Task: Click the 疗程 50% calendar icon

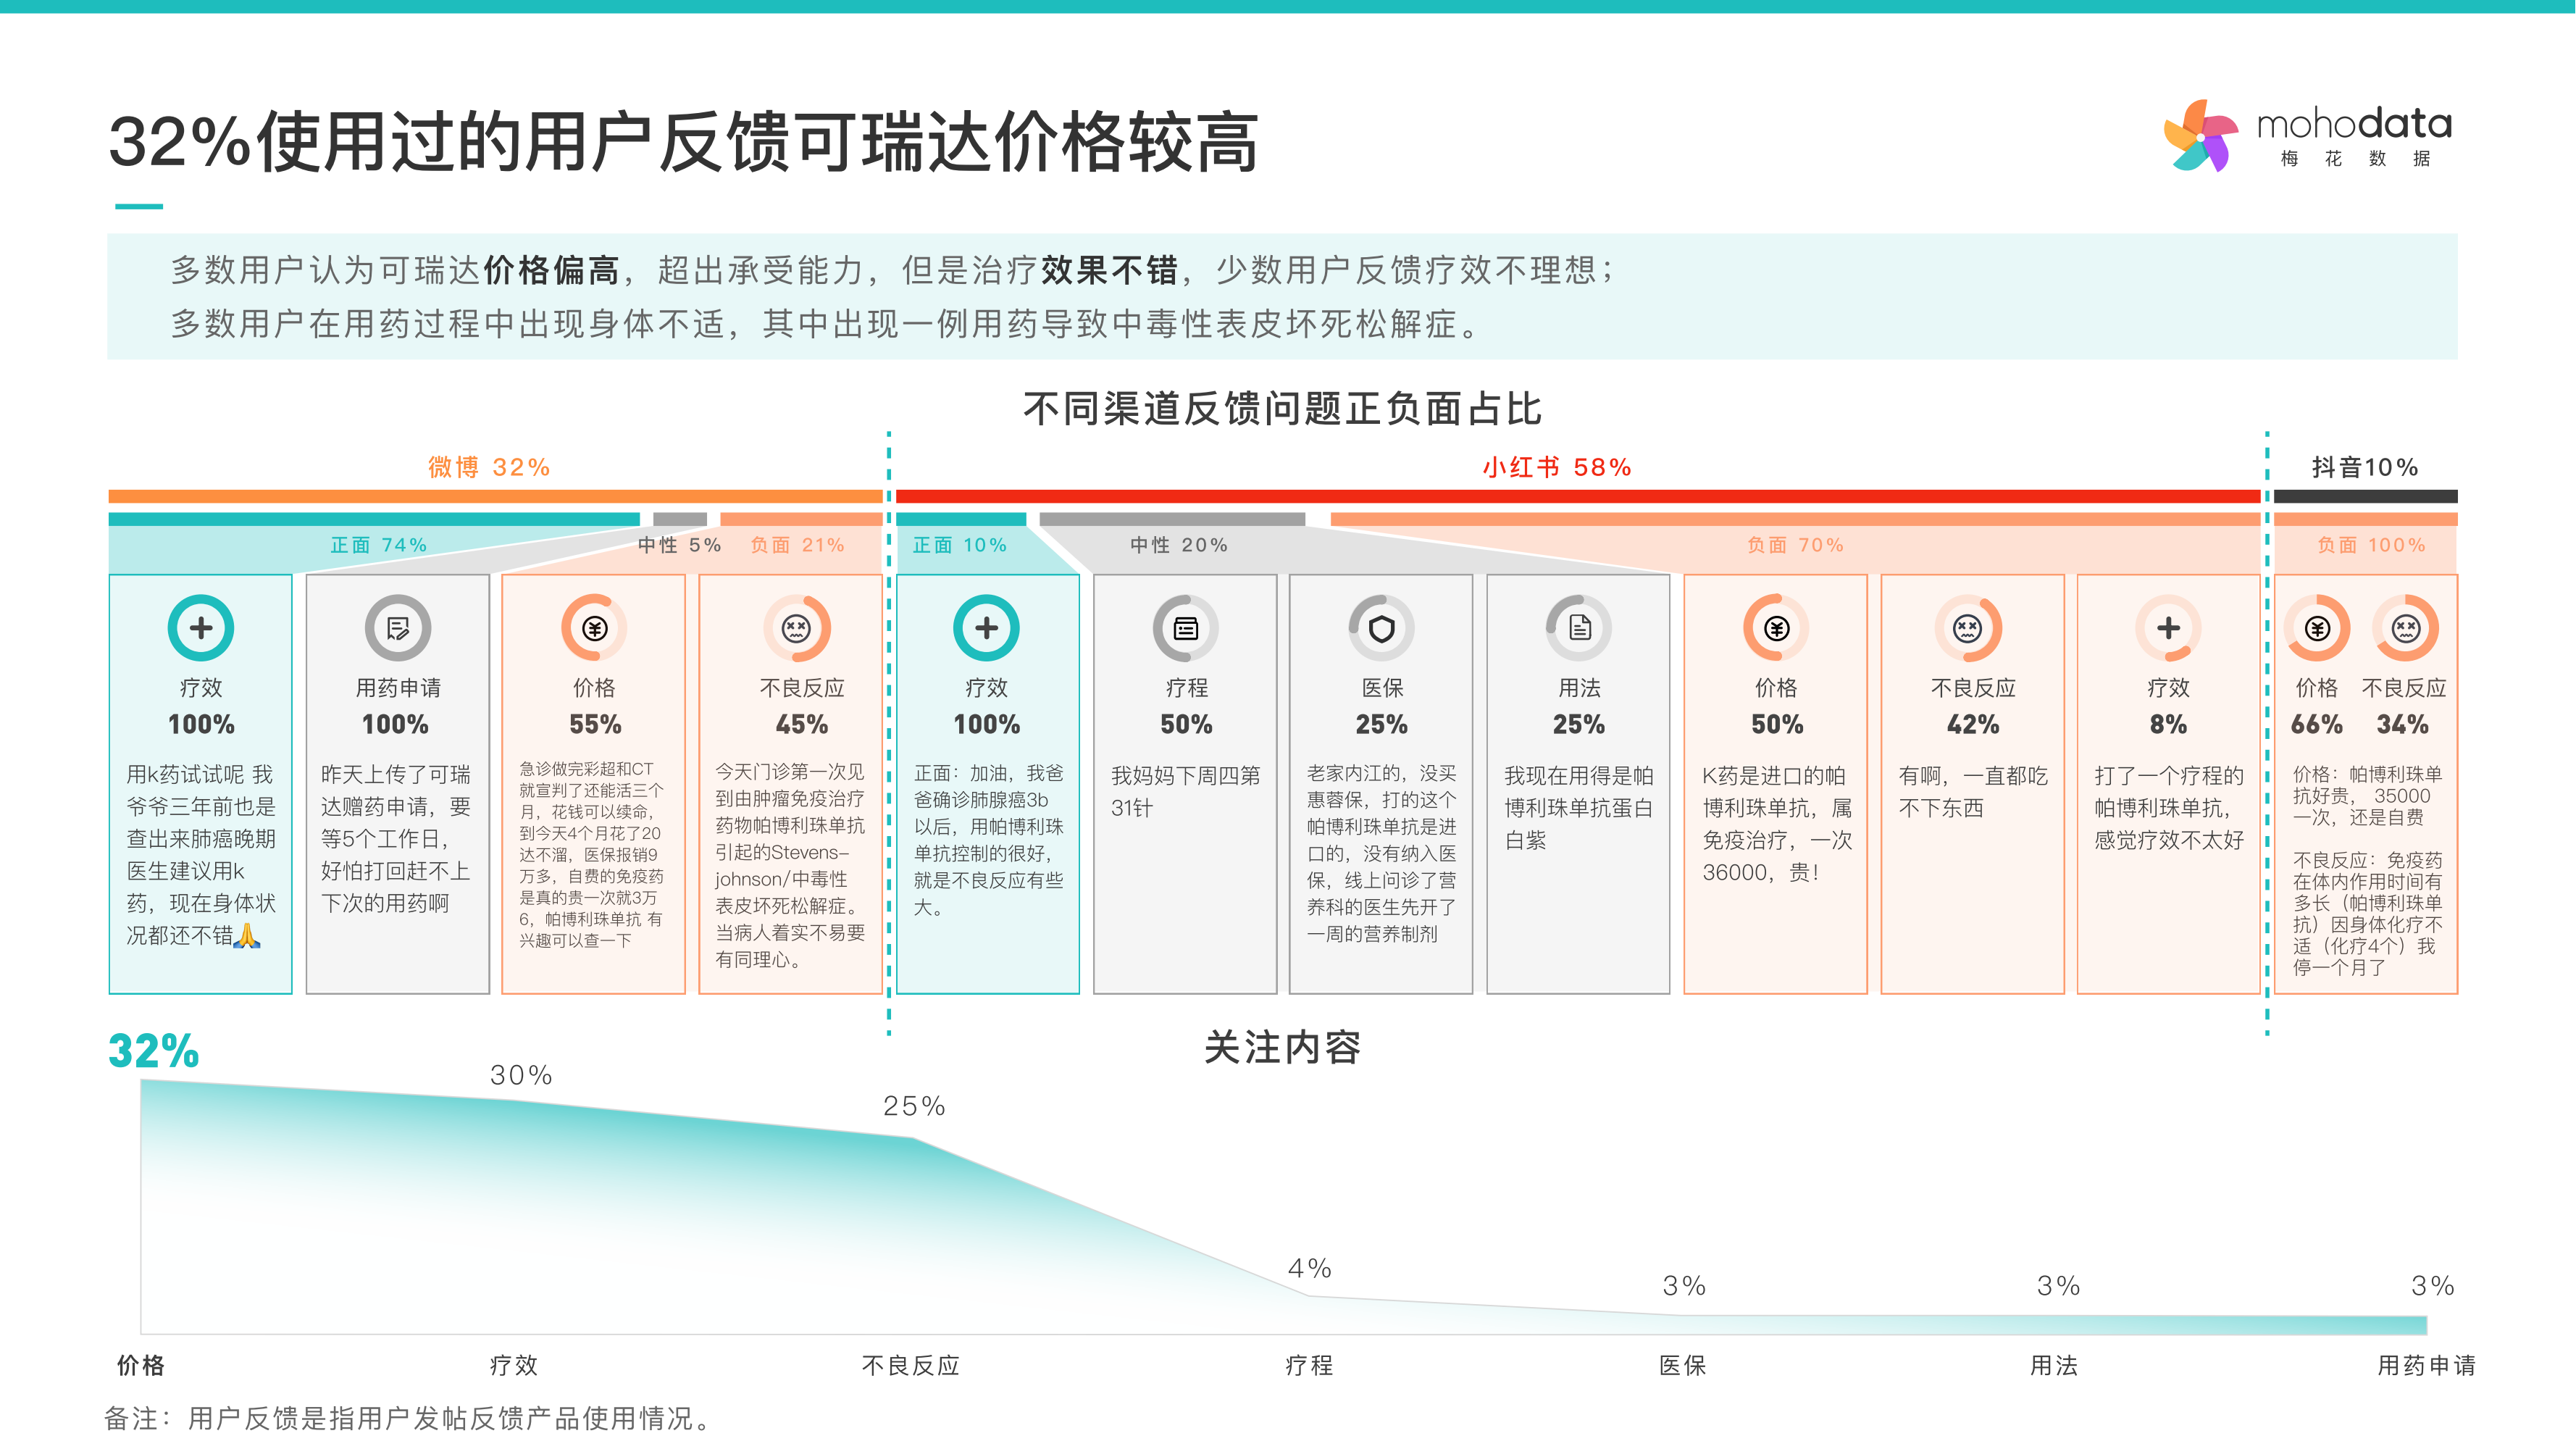Action: pos(1186,628)
